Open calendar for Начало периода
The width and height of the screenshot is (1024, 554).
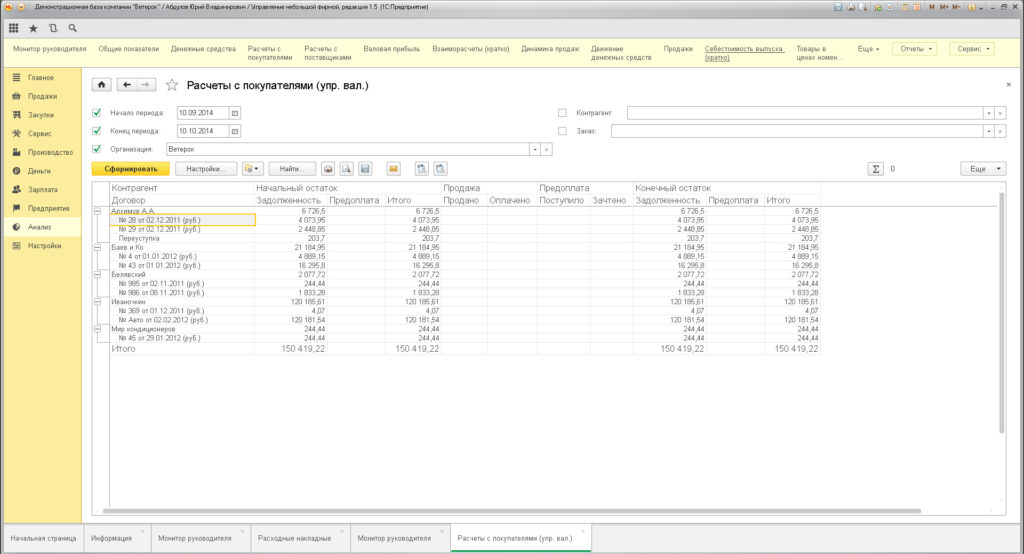pyautogui.click(x=235, y=113)
